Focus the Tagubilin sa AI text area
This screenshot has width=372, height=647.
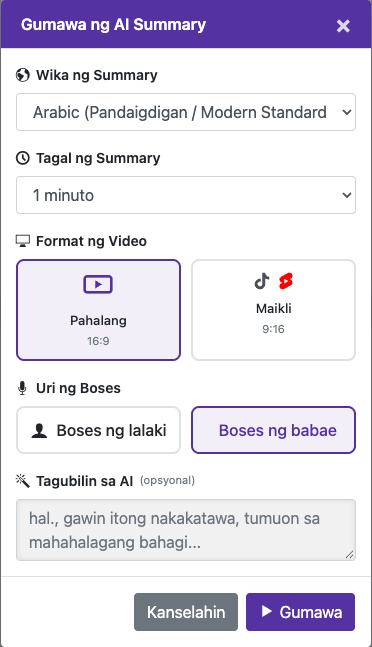186,530
